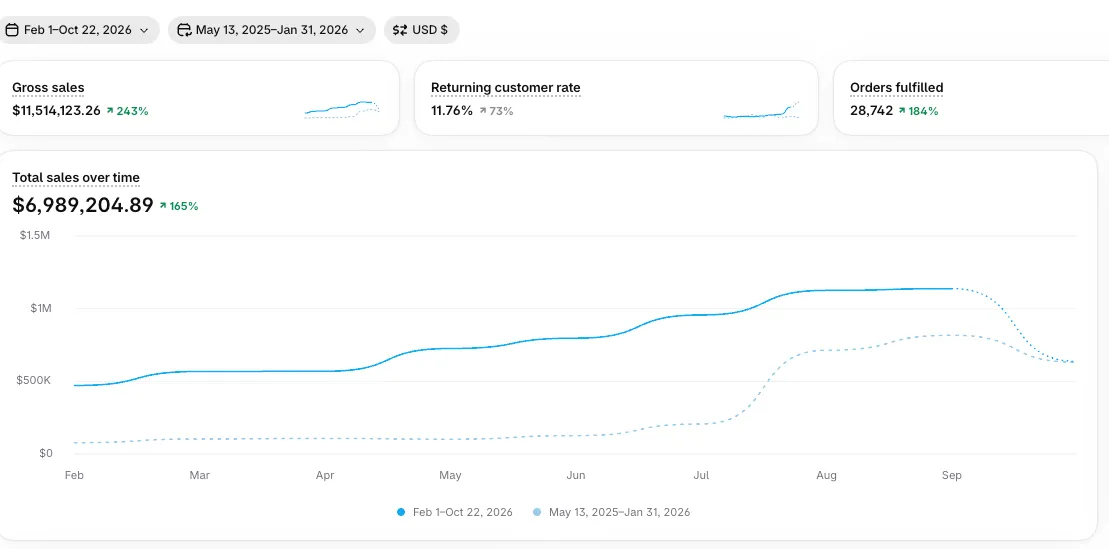The height and width of the screenshot is (549, 1109).
Task: Click the Feb x-axis label
Action: (x=74, y=475)
